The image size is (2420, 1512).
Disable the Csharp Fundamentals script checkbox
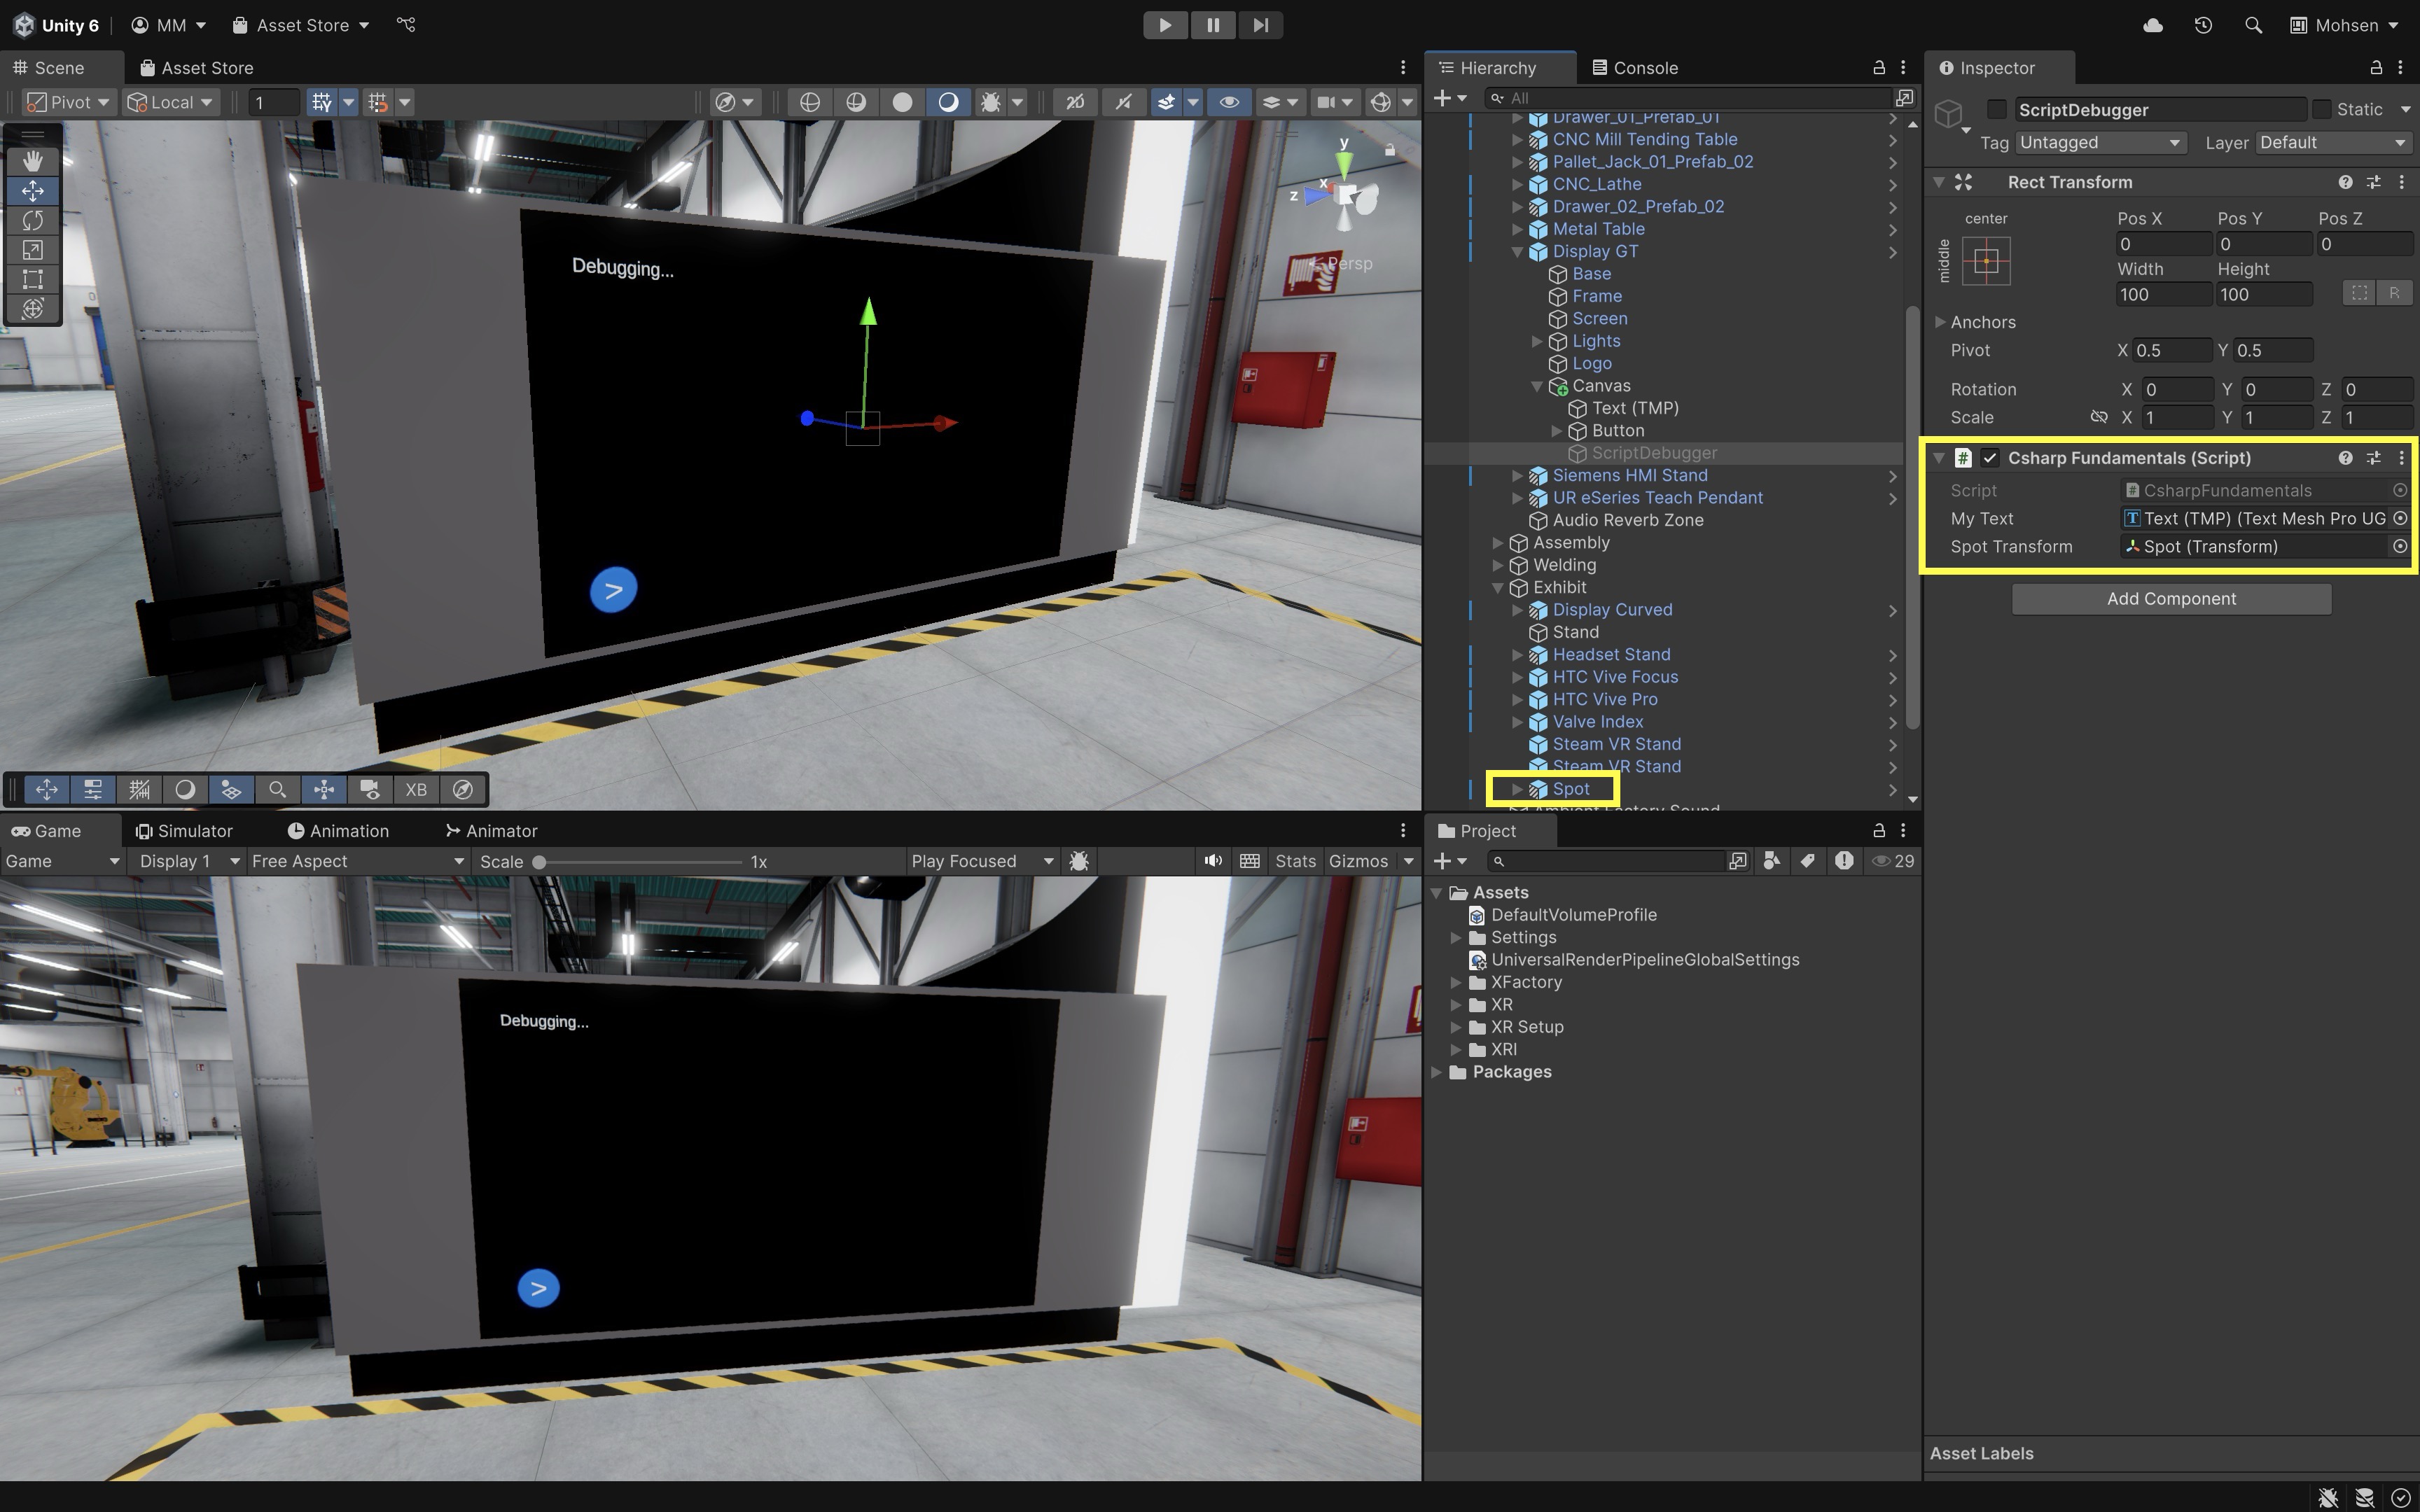1990,458
